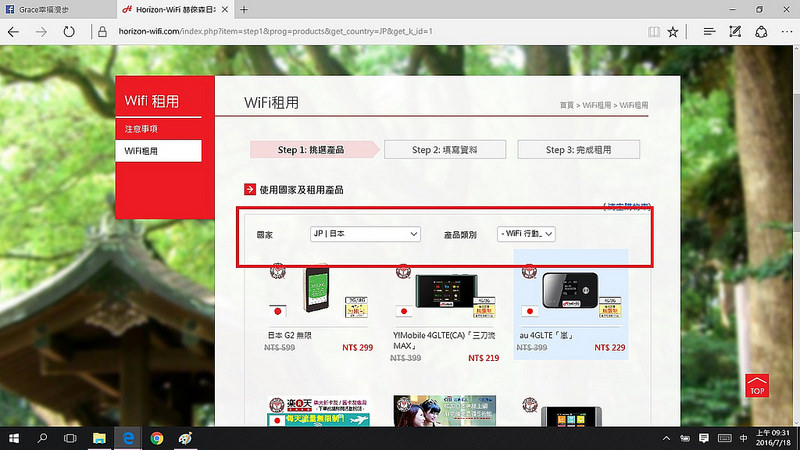Image resolution: width=800 pixels, height=450 pixels.
Task: Refresh the page with reload icon
Action: (69, 32)
